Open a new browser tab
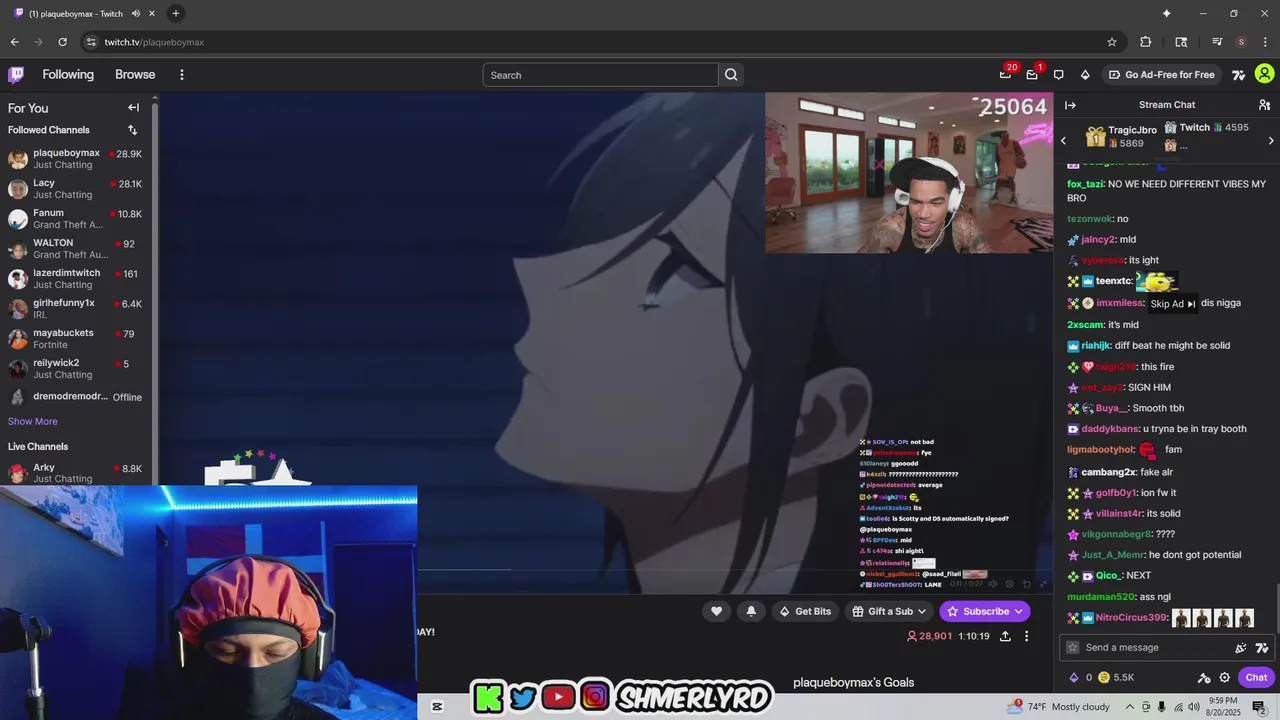 175,13
